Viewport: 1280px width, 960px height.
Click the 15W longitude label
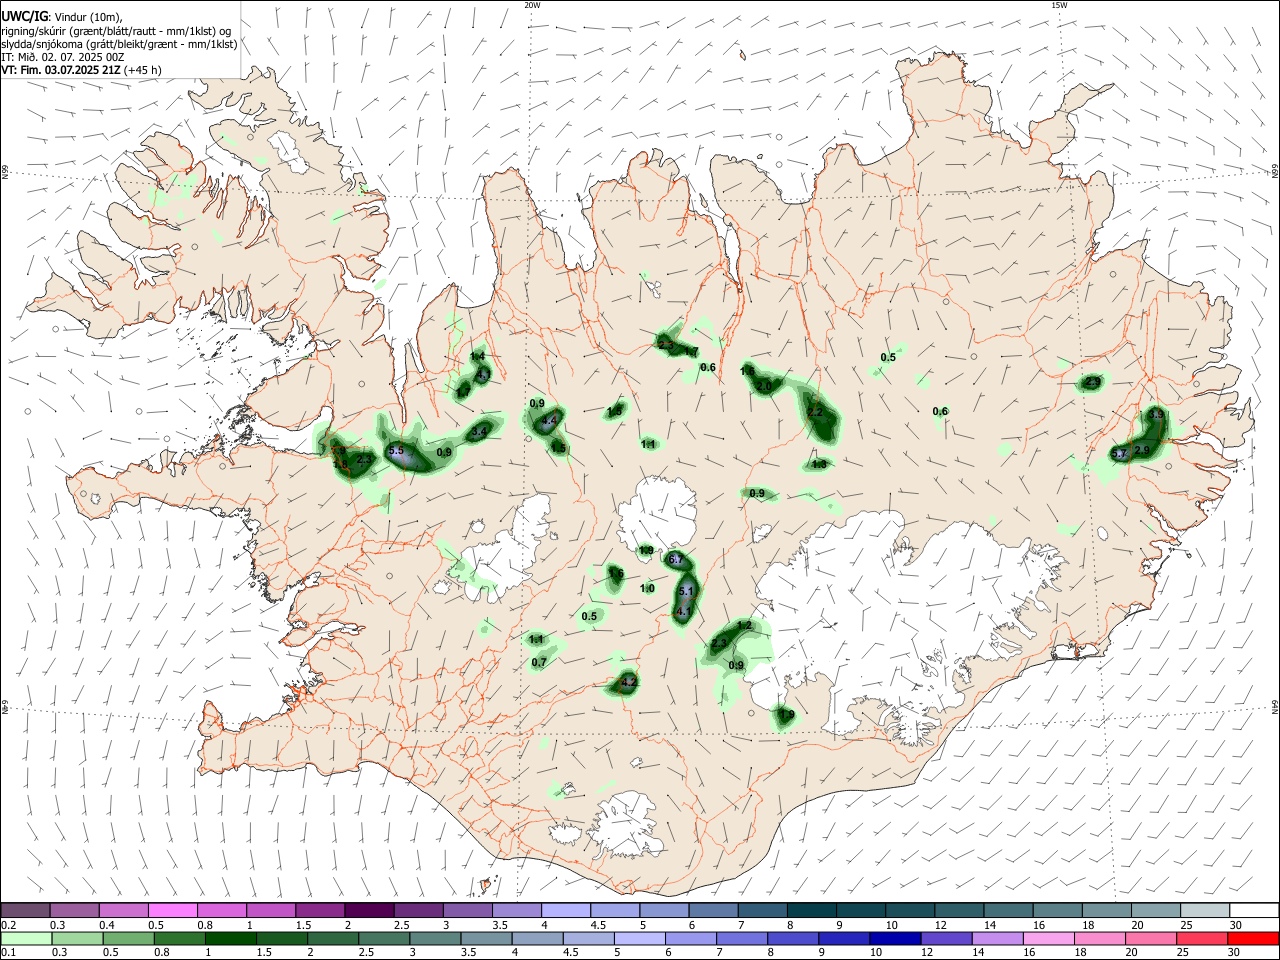pos(1059,5)
